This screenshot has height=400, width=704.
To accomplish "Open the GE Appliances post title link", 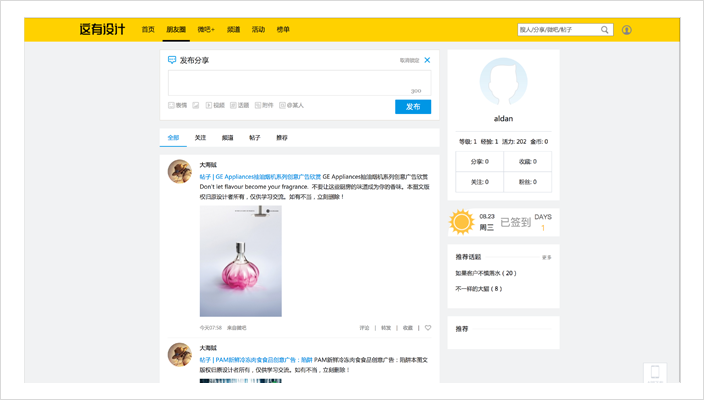I will (x=260, y=177).
